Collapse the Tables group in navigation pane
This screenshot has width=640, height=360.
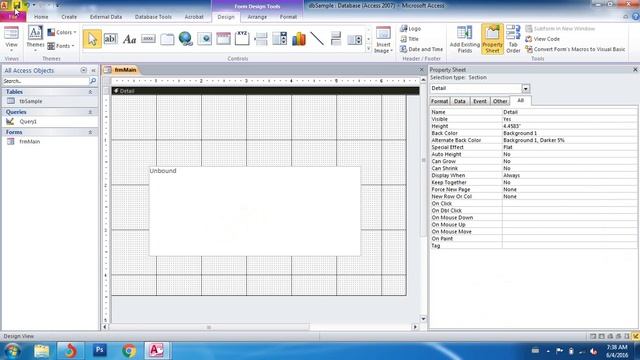[x=90, y=92]
